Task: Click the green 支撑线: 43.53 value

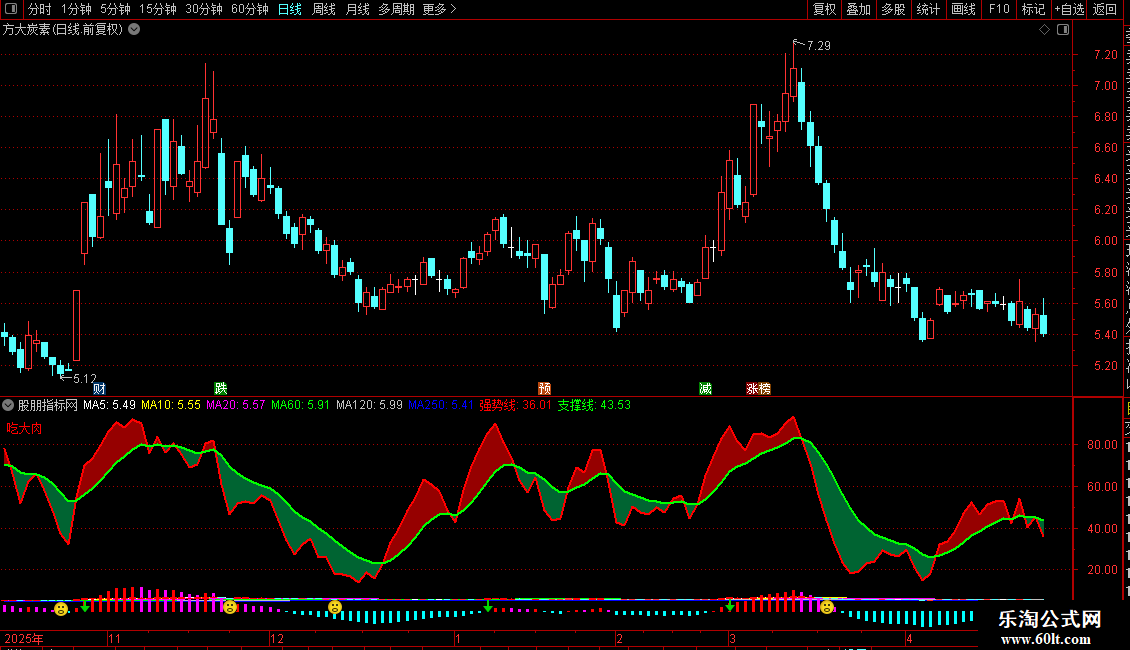Action: tap(595, 405)
